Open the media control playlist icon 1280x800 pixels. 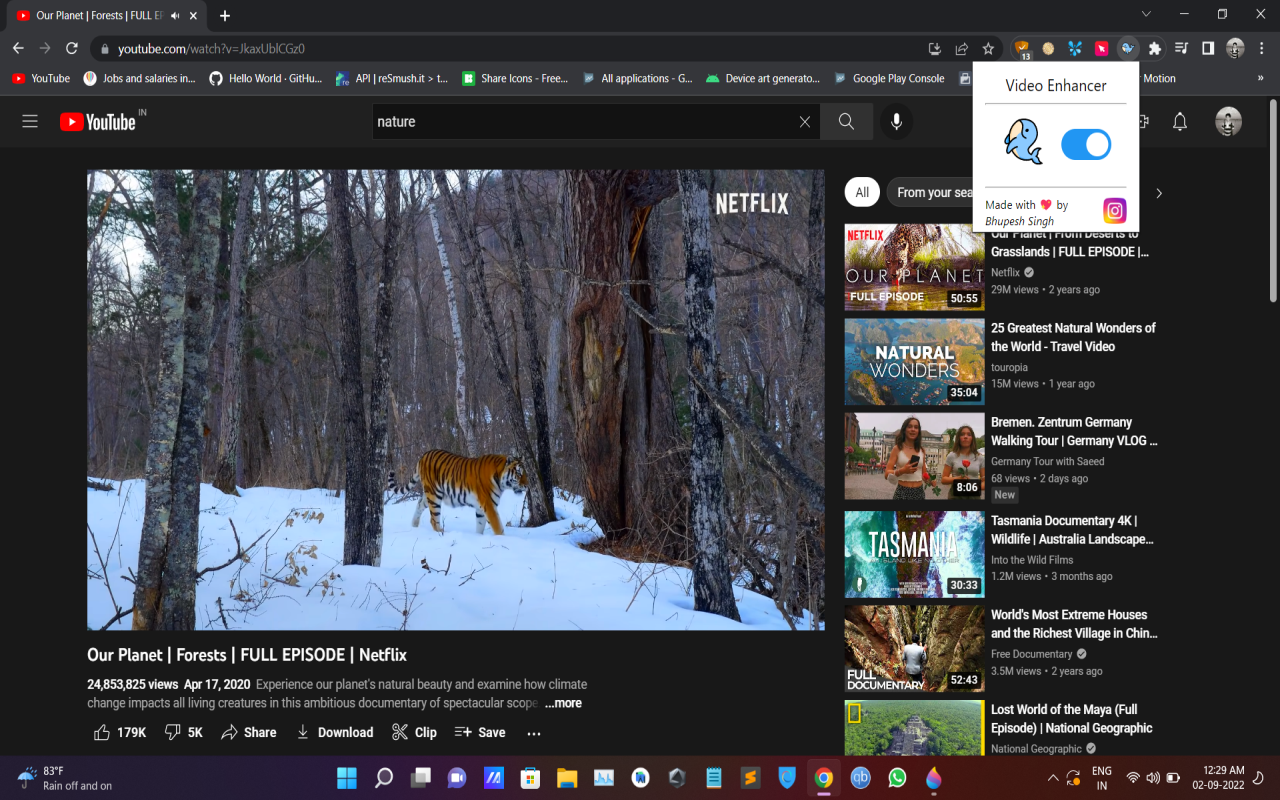1182,48
